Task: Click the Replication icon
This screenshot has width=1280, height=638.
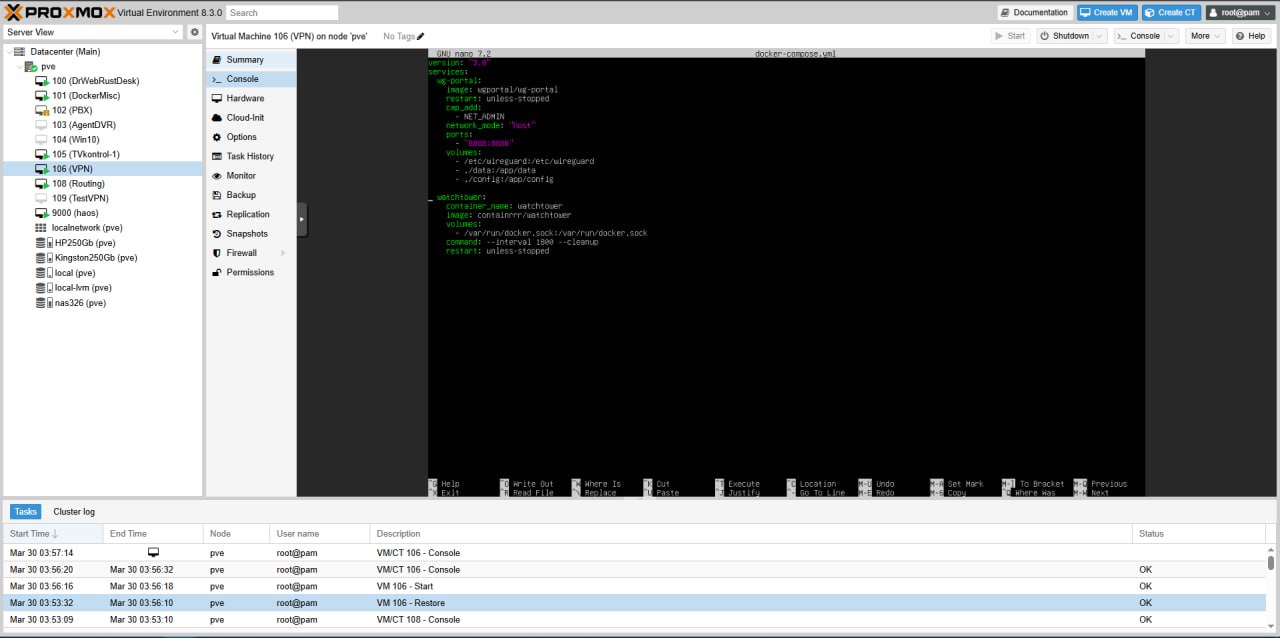Action: tap(217, 214)
